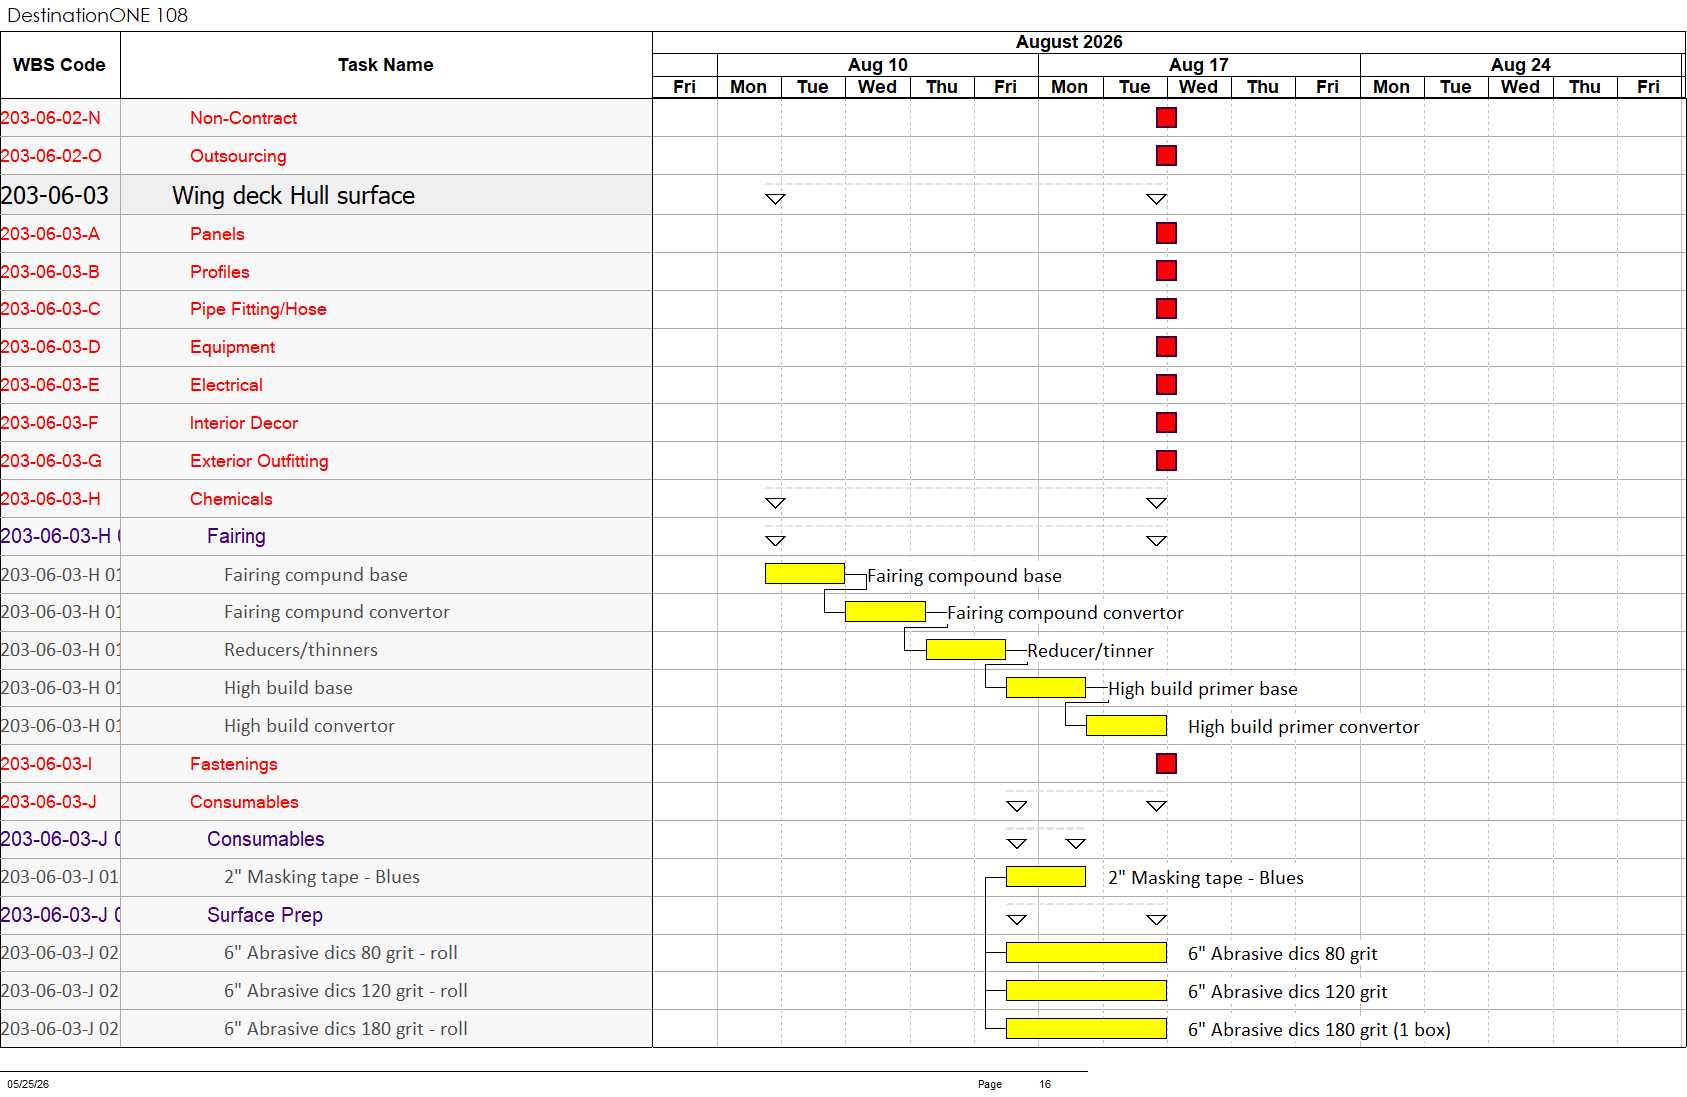Click the WBS Code column header
This screenshot has height=1097, width=1687.
tap(60, 65)
